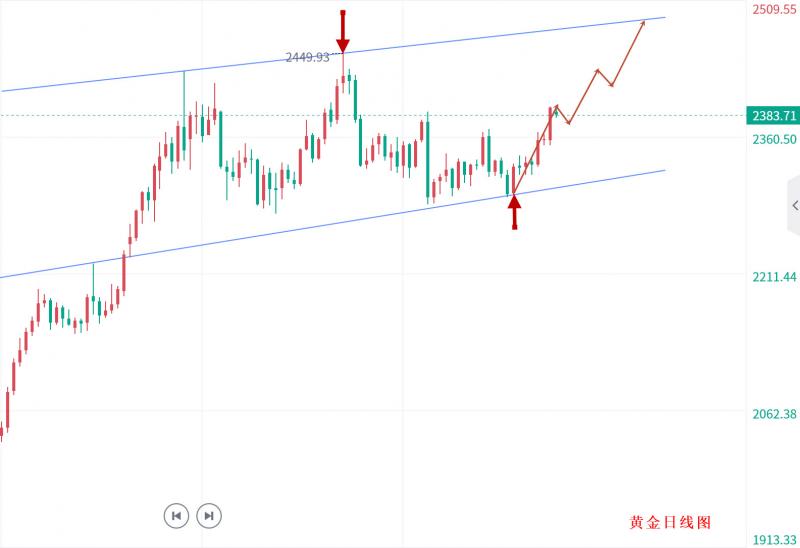Click the first candlestick at the chart's left edge
This screenshot has width=800, height=548.
[2, 431]
